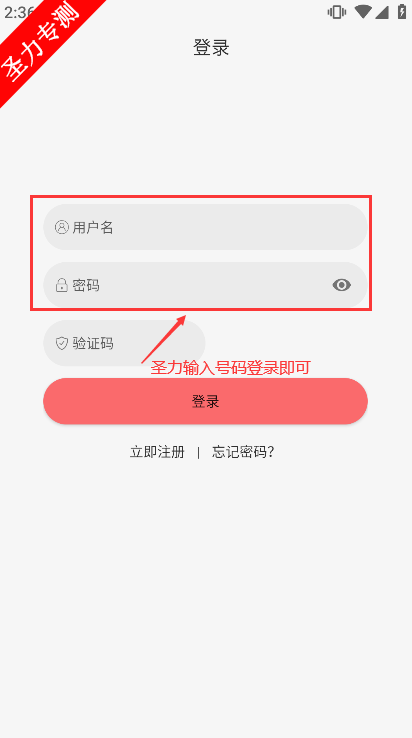Image resolution: width=412 pixels, height=738 pixels.
Task: Tap the 登录 page title at top
Action: (211, 48)
